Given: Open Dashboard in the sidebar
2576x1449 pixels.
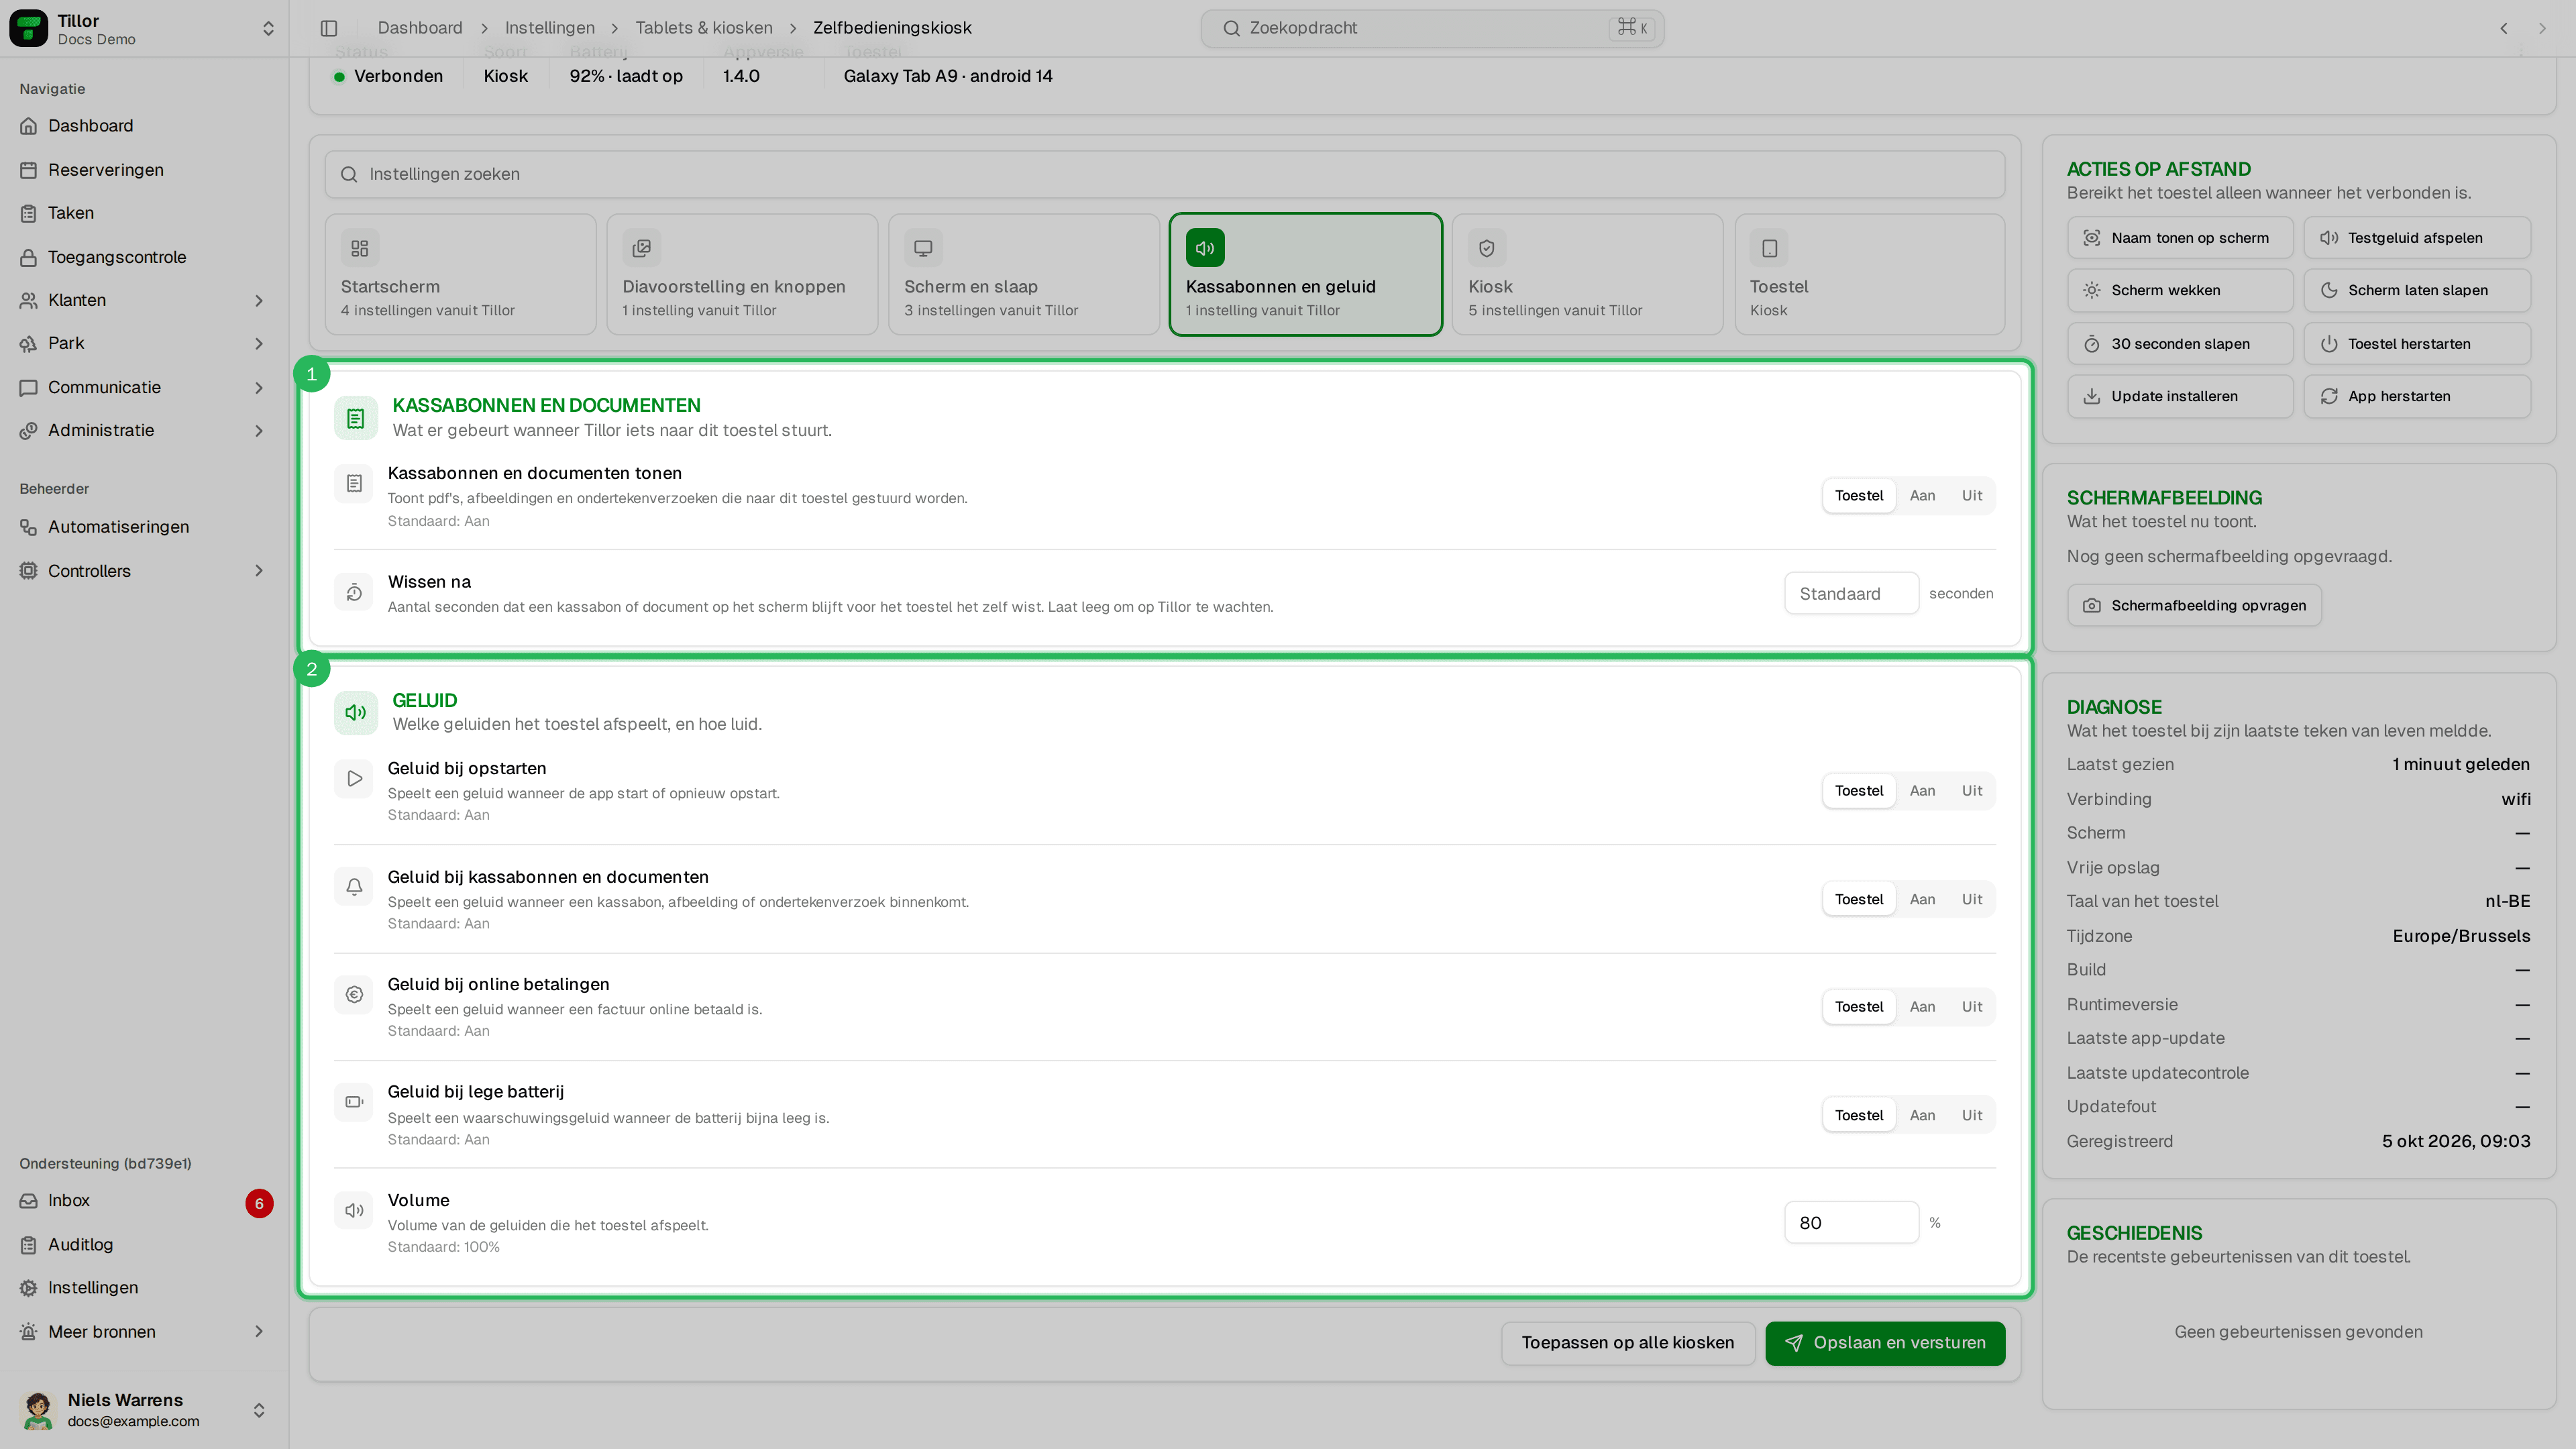Looking at the screenshot, I should tap(145, 125).
